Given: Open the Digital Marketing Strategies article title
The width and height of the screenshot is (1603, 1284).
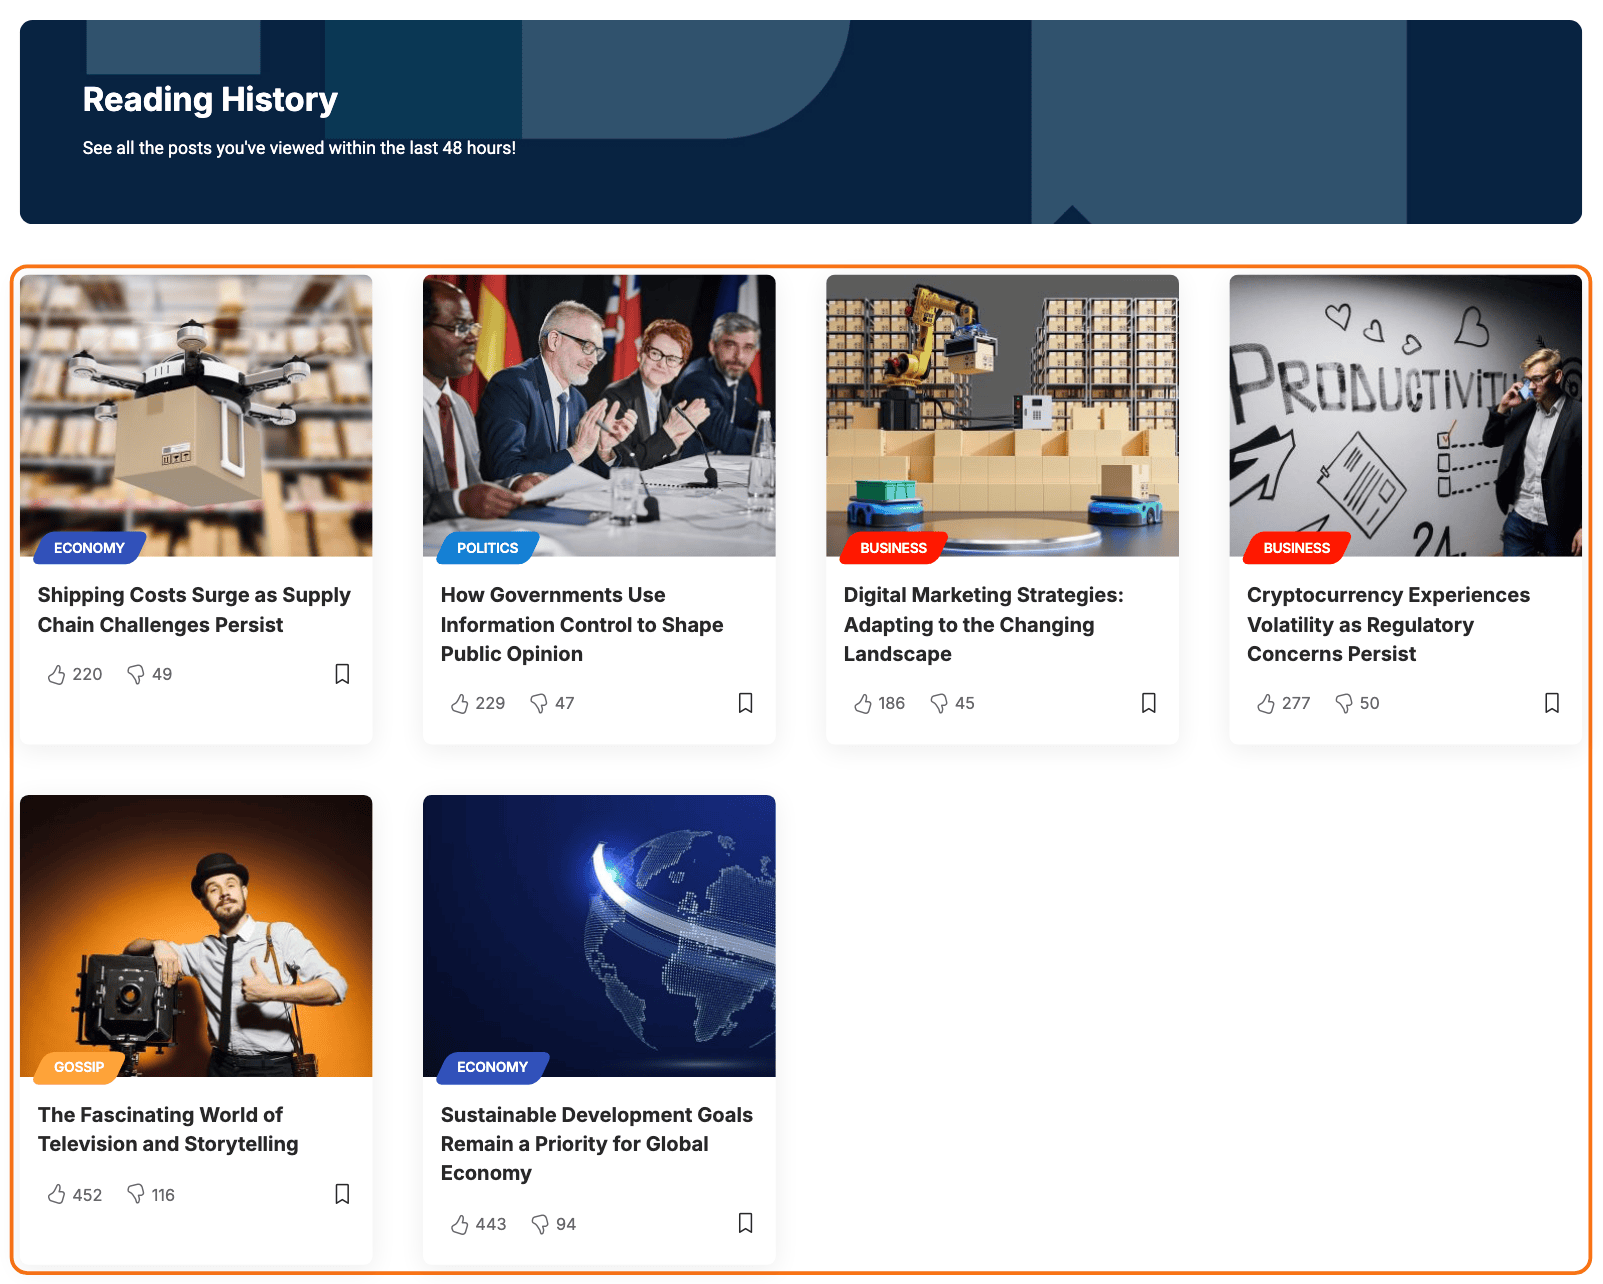Looking at the screenshot, I should coord(984,625).
